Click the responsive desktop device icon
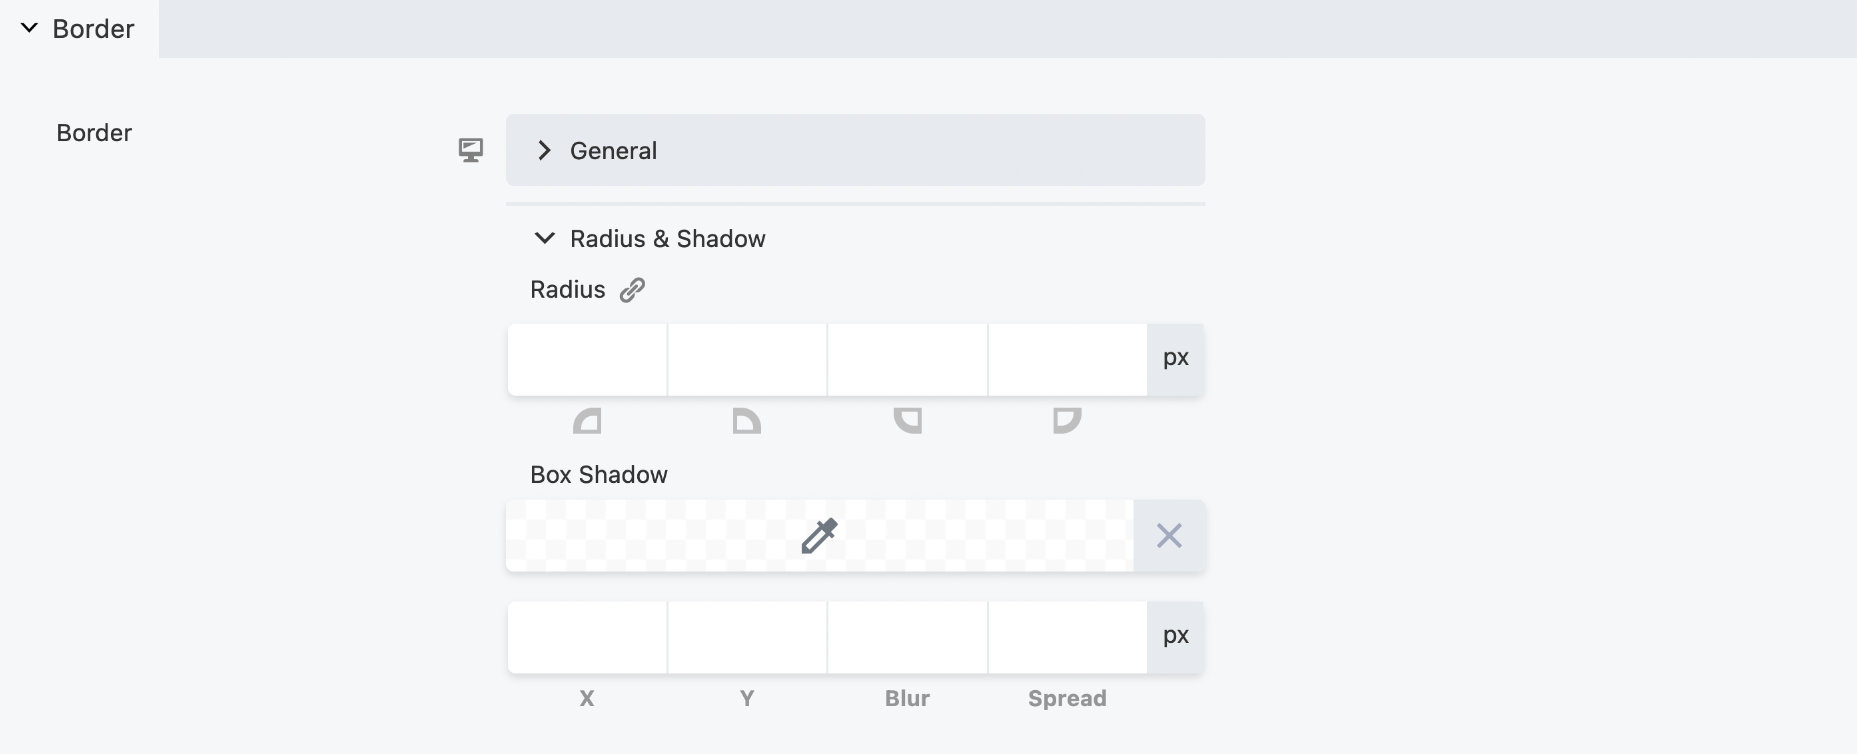The height and width of the screenshot is (754, 1857). click(471, 150)
